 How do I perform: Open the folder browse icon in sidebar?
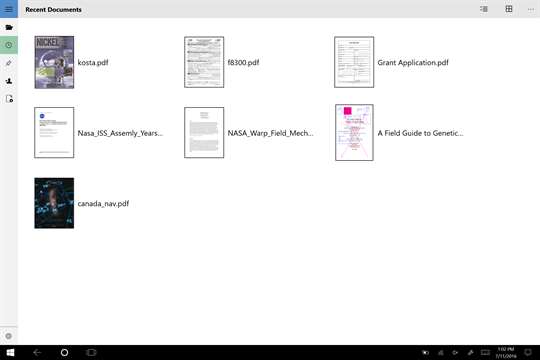point(9,27)
